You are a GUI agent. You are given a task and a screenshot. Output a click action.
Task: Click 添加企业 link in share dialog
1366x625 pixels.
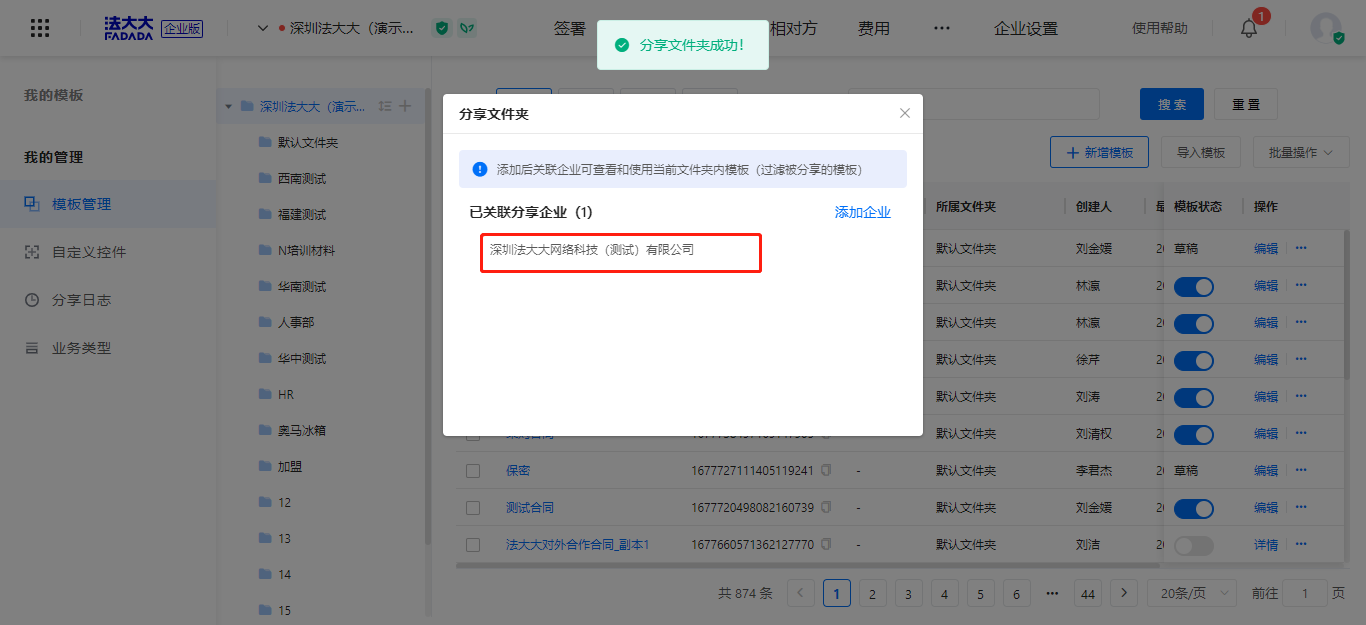pos(863,212)
